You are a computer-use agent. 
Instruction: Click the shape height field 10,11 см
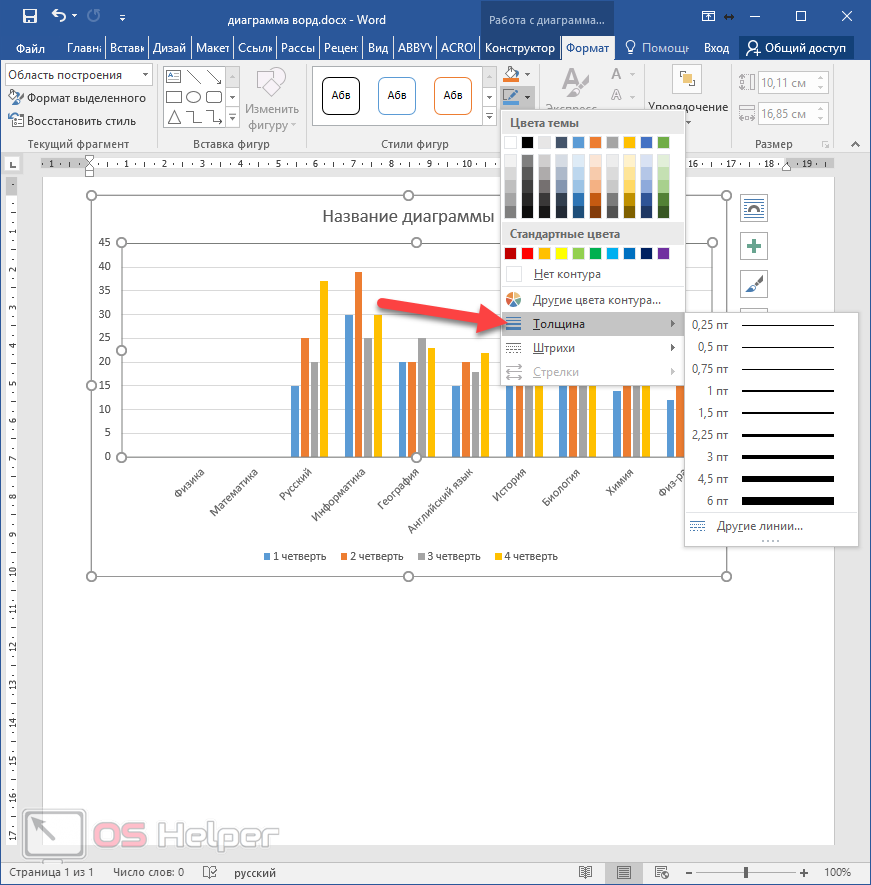coord(786,83)
